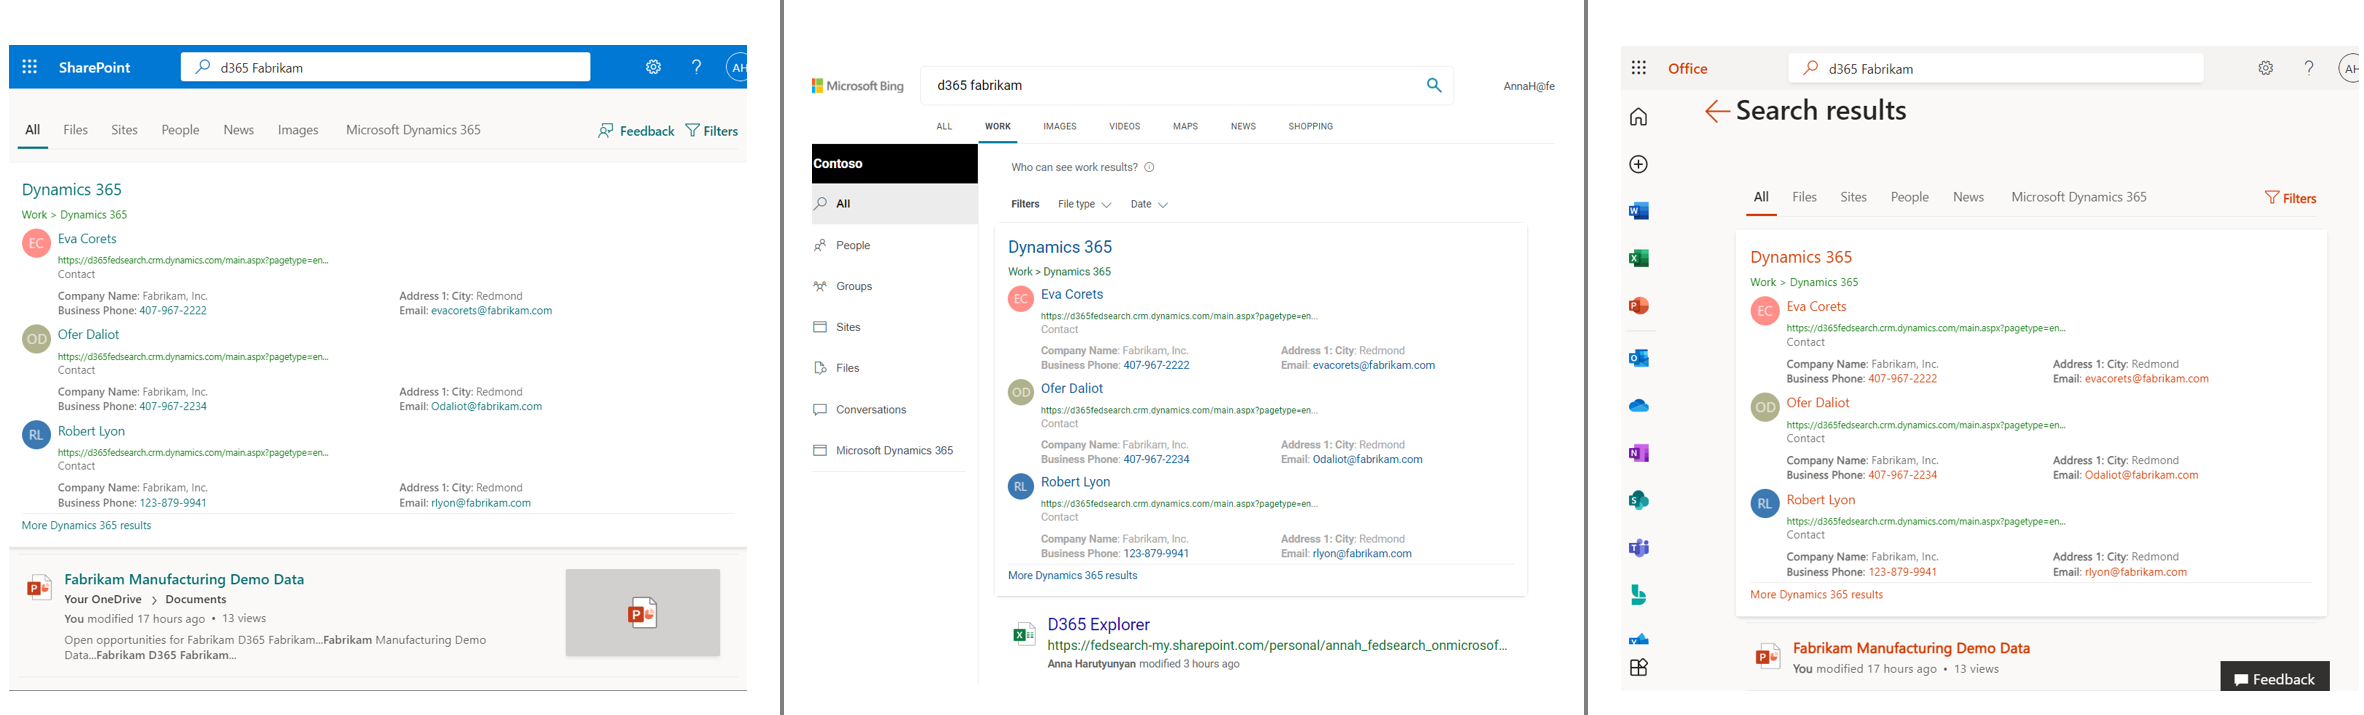
Task: Click the Office Home icon in sidebar
Action: point(1638,117)
